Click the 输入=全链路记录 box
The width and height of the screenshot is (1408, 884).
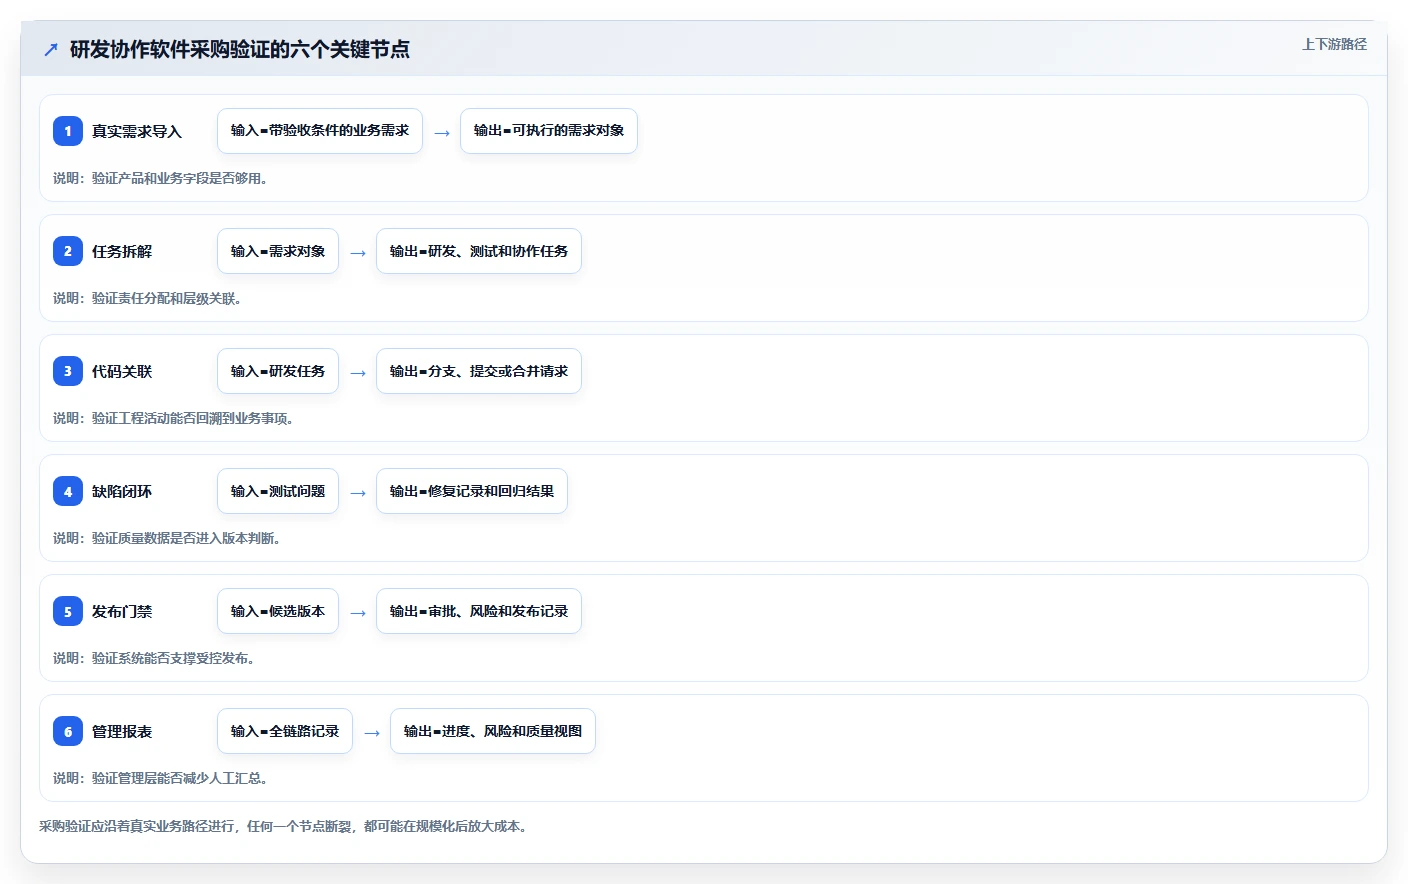tap(285, 731)
